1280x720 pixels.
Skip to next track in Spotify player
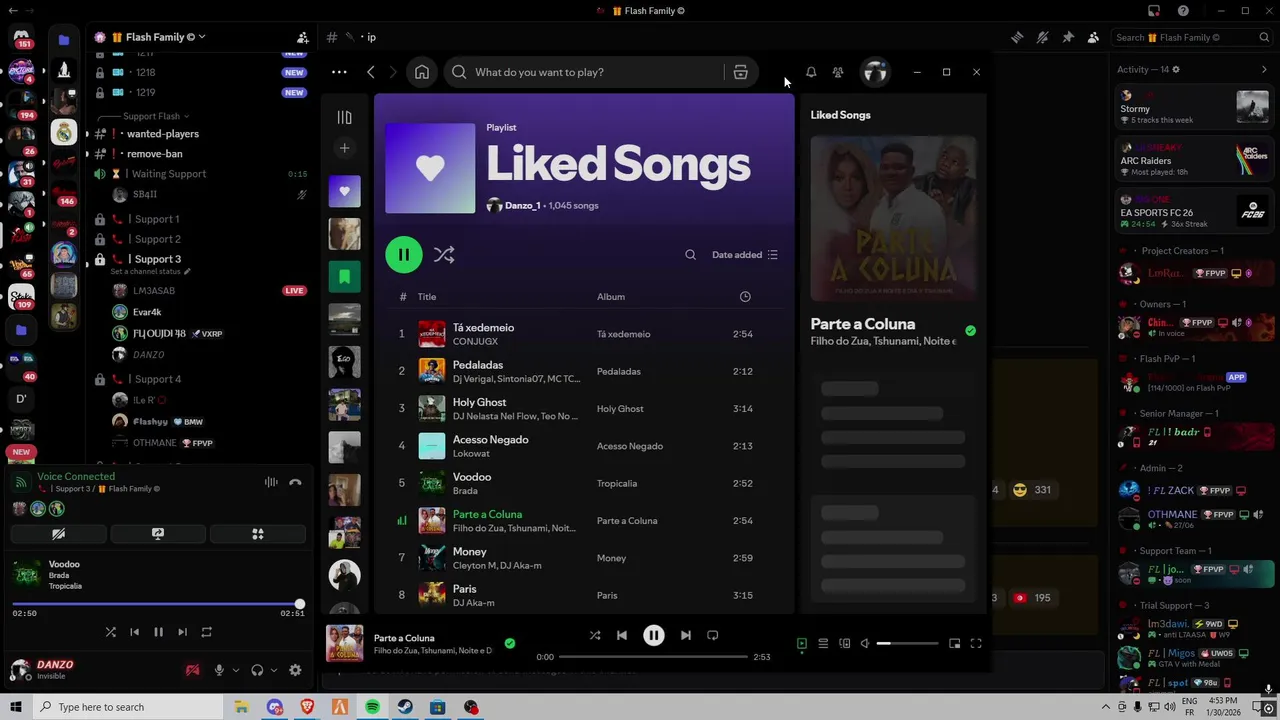(686, 635)
